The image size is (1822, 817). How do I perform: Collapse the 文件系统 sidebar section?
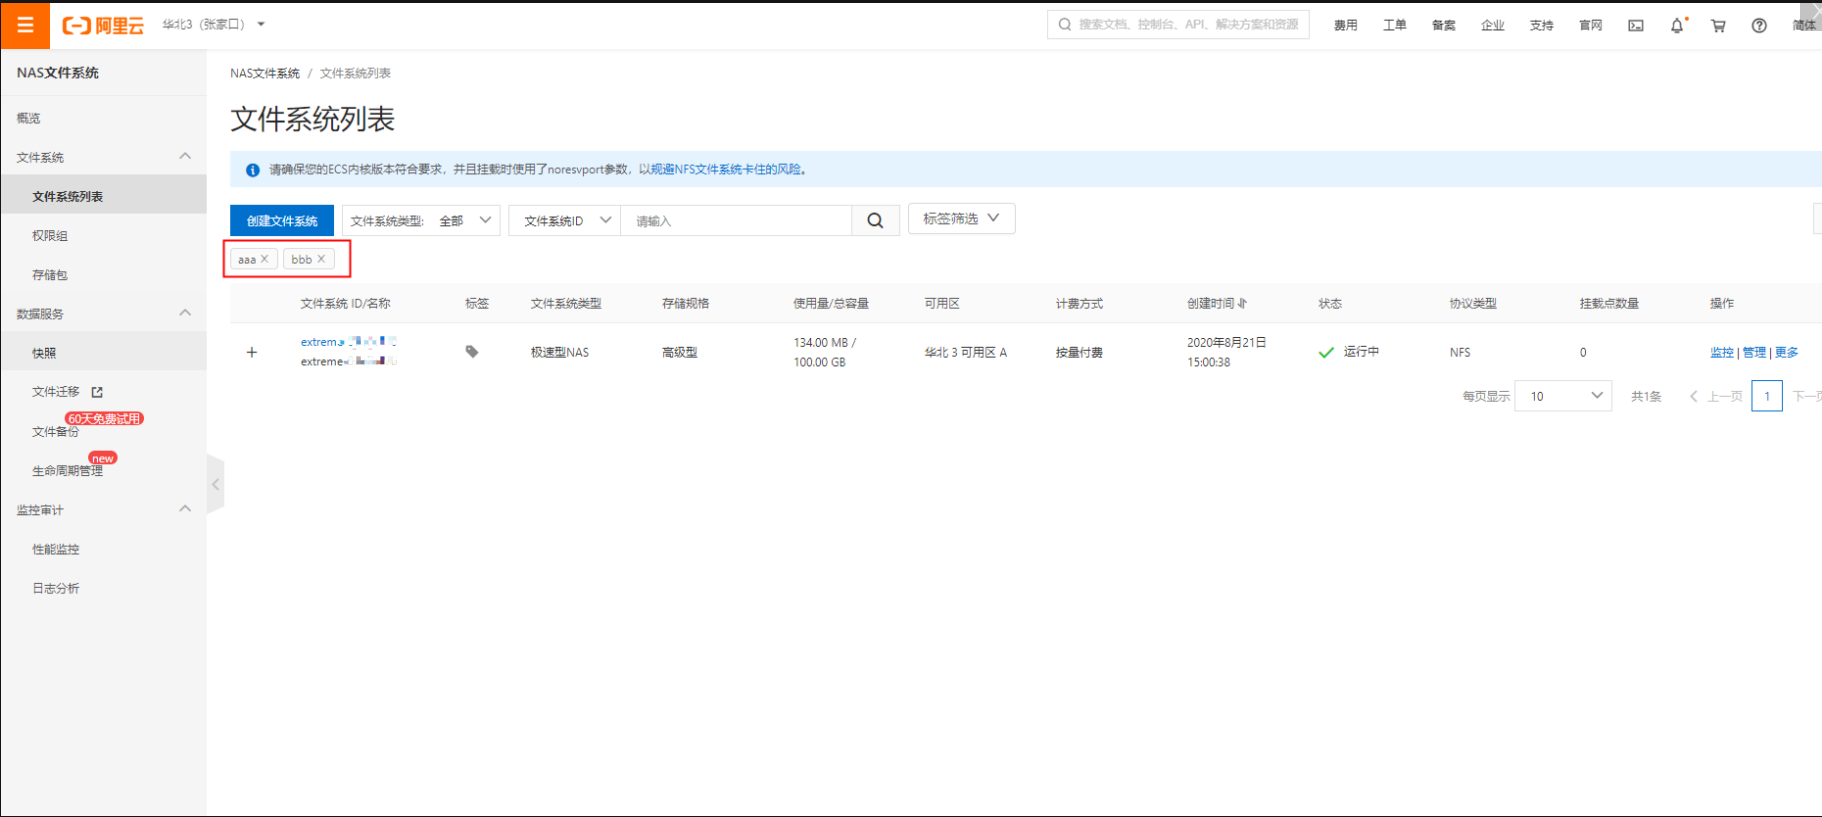pos(185,156)
